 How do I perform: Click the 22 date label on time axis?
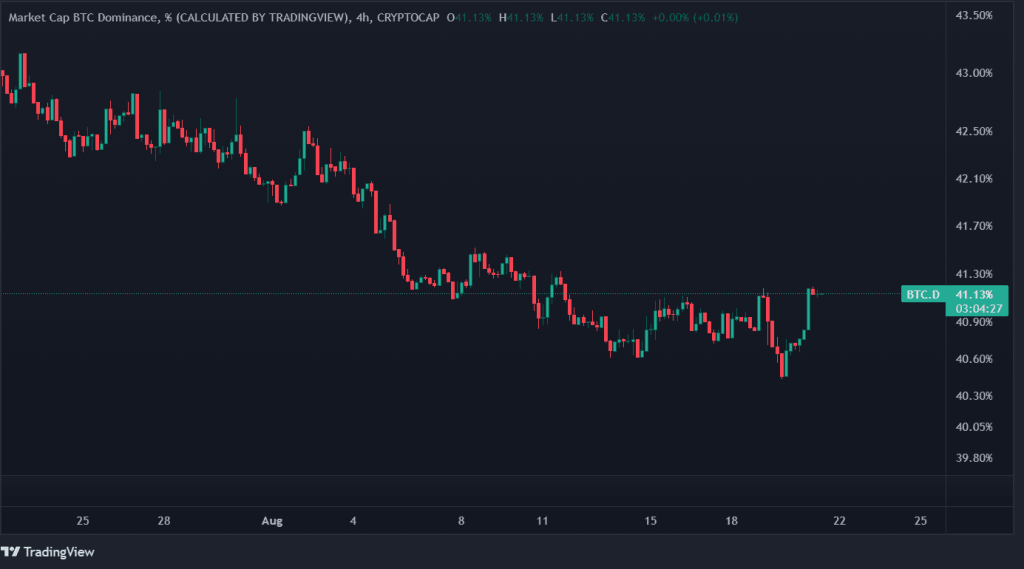point(839,521)
